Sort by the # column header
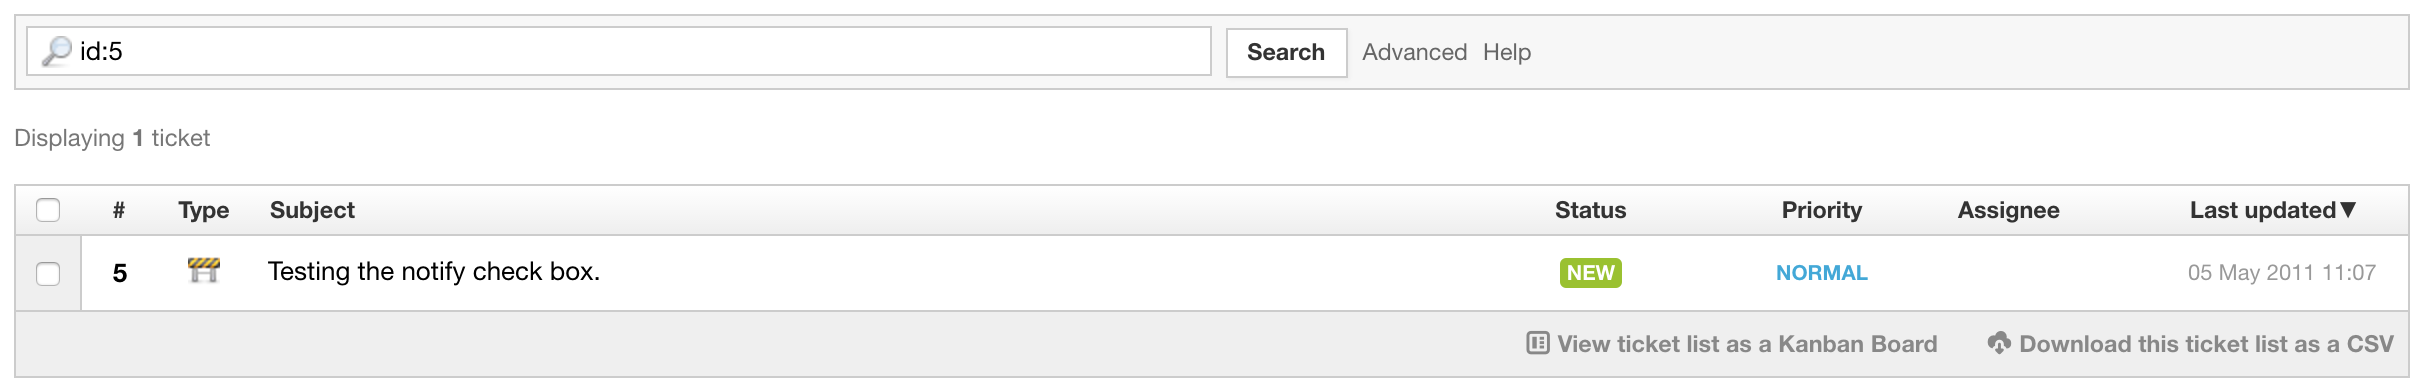Viewport: 2426px width, 390px height. (x=119, y=210)
